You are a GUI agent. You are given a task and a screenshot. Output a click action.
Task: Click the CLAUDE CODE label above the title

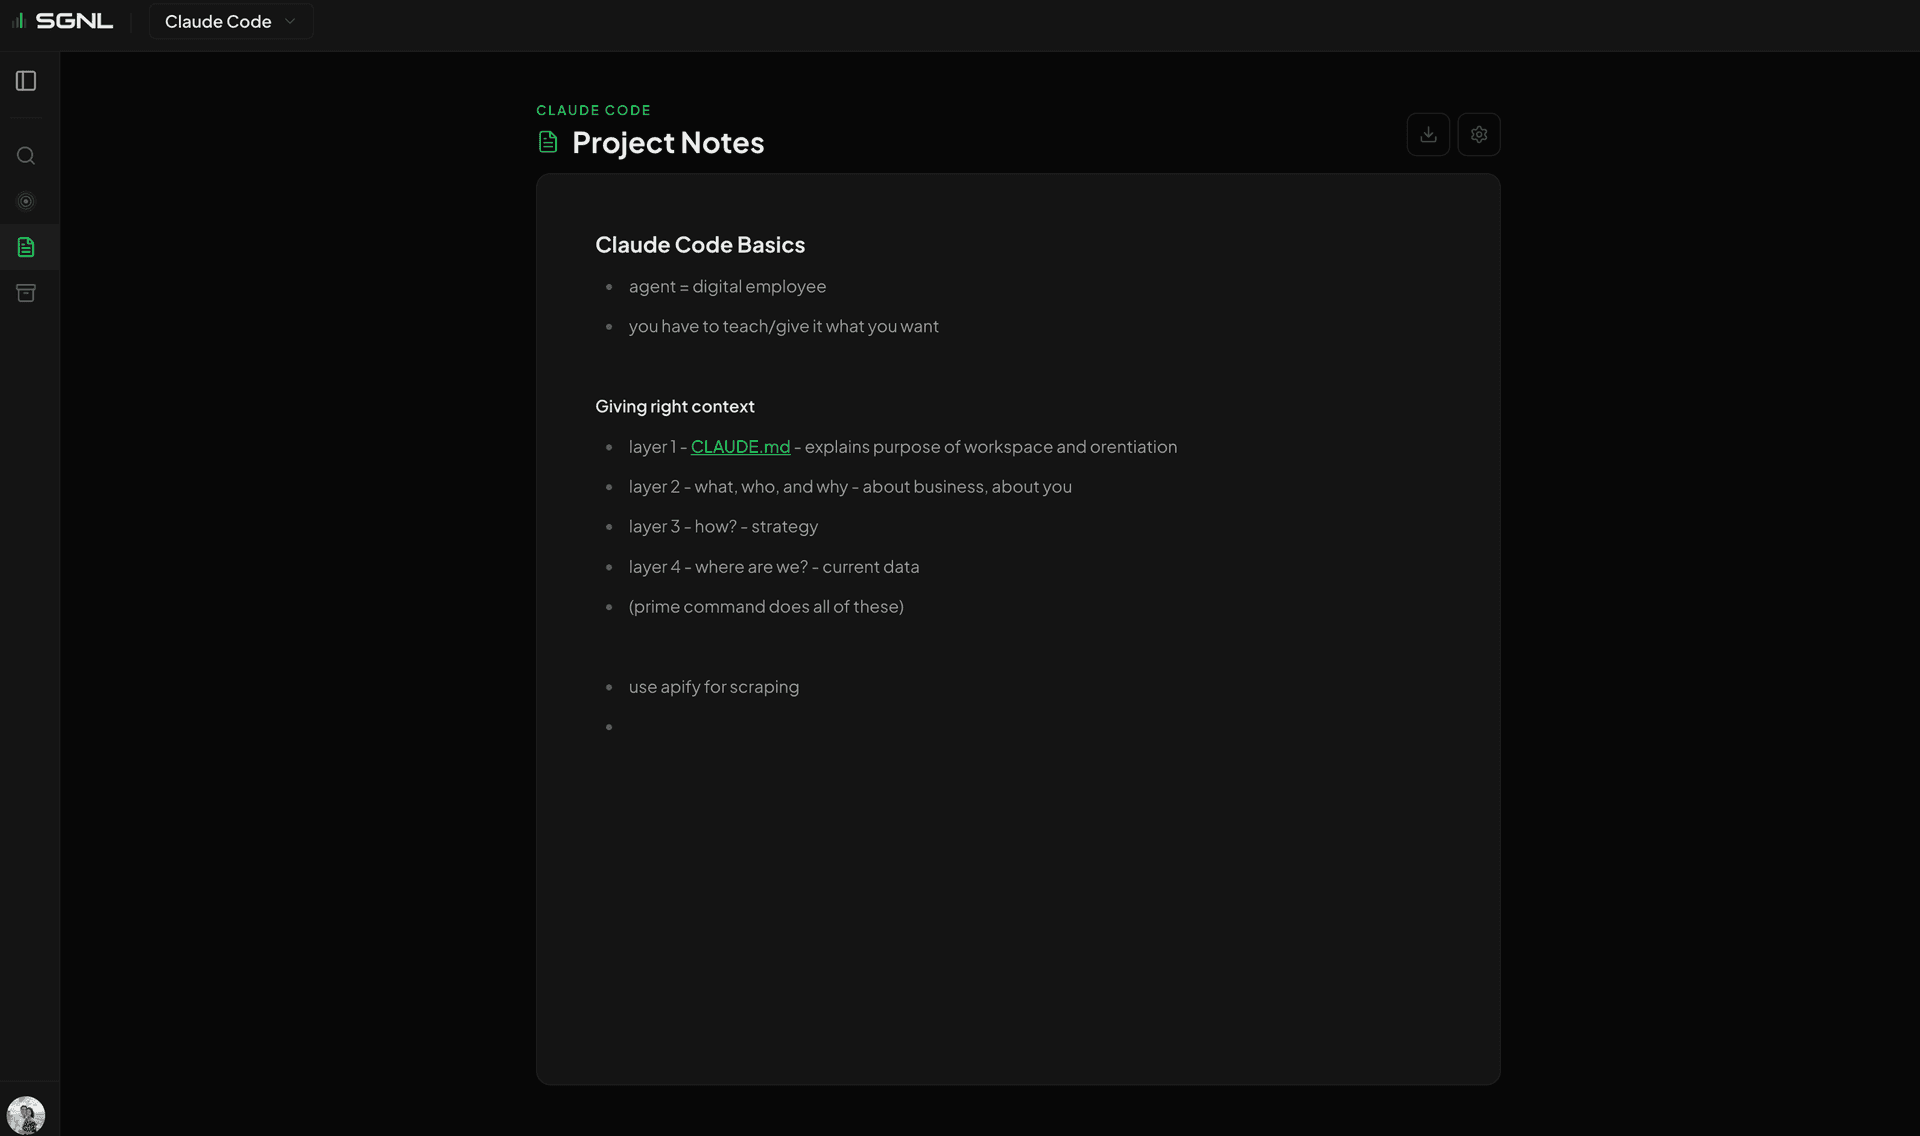click(x=593, y=110)
